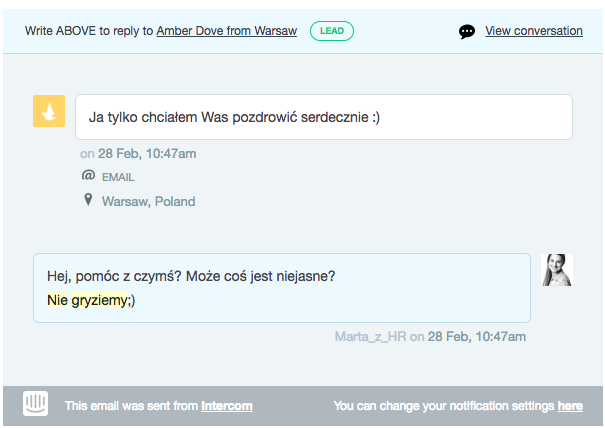Click the EMAIL channel label
Viewport: 605px width, 428px height.
[x=118, y=177]
